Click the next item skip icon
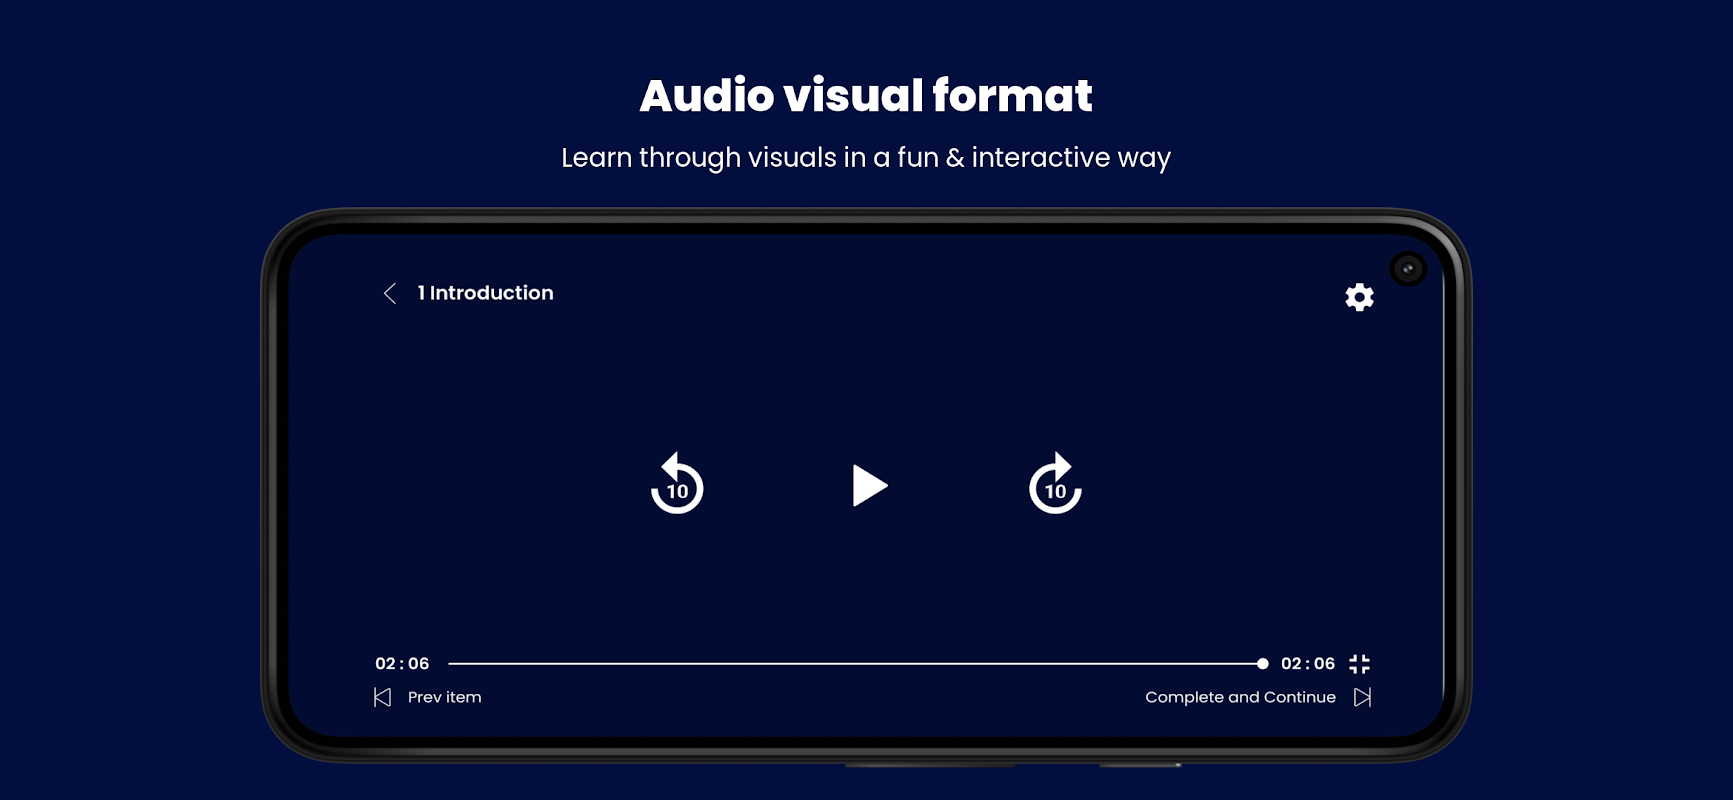Viewport: 1733px width, 800px height. coord(1362,697)
